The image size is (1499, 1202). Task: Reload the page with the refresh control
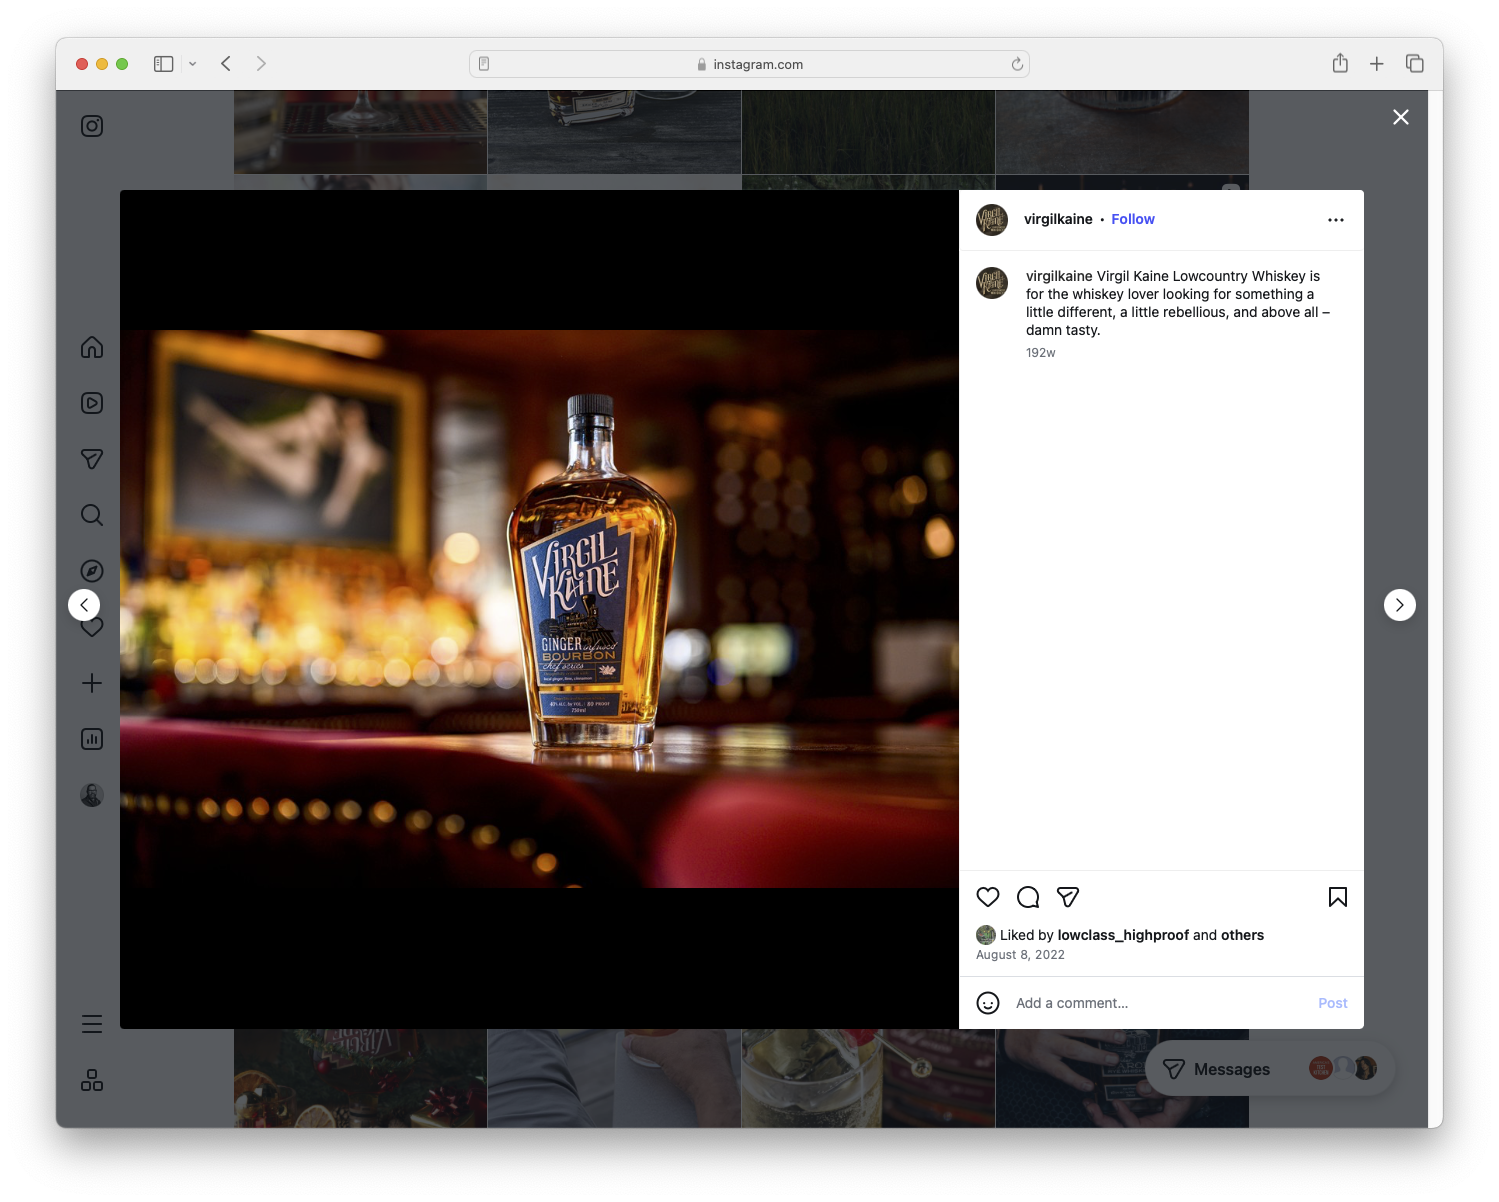(1016, 63)
